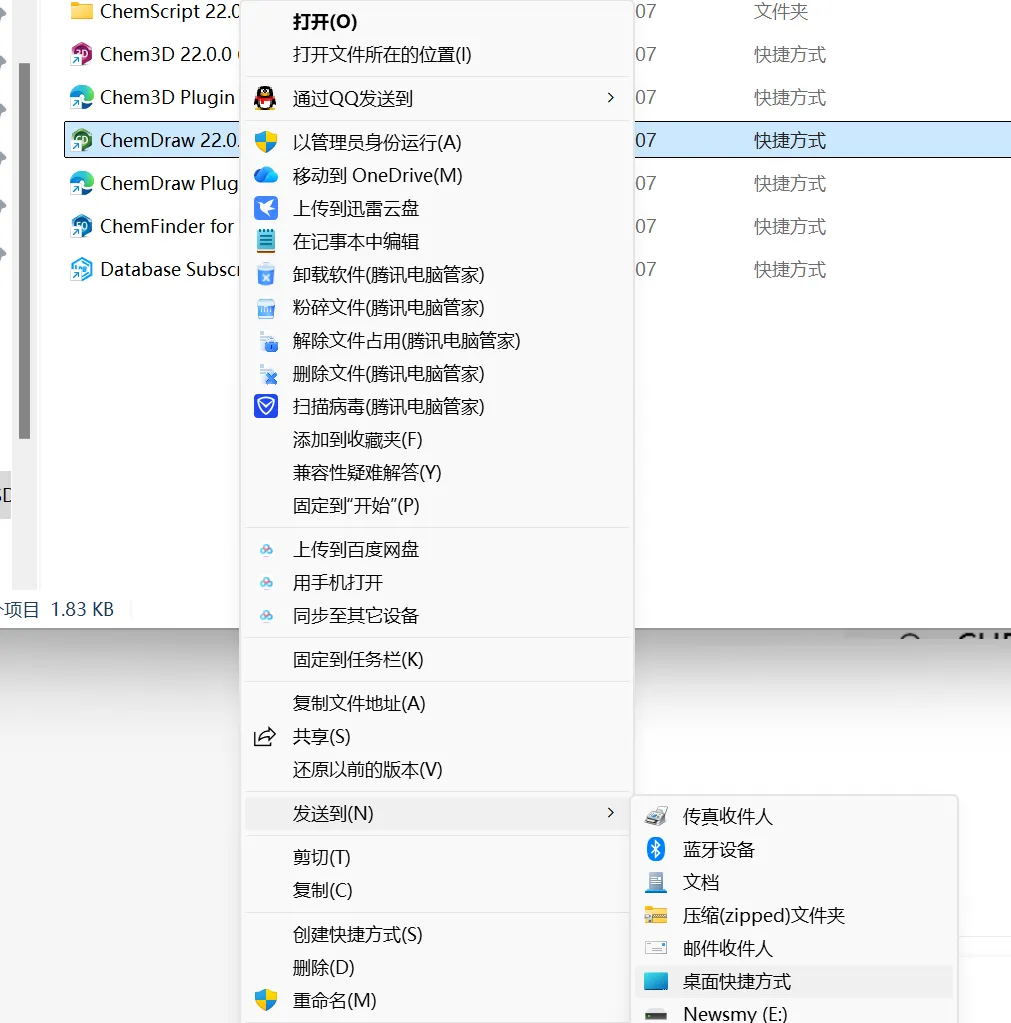
Task: Choose 蓝牙设备 in the send-to submenu
Action: [719, 849]
